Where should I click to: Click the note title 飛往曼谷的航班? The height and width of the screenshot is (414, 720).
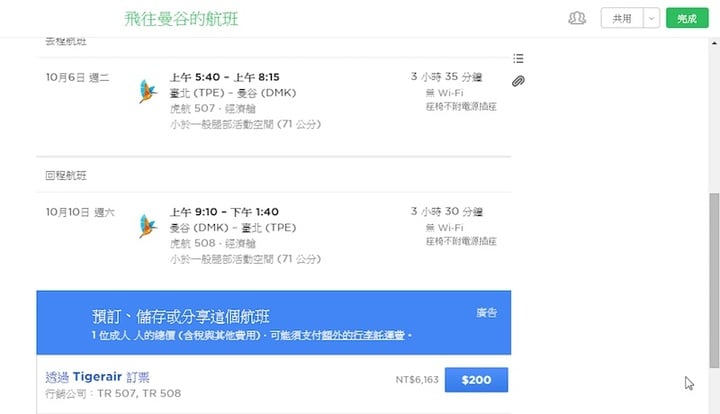tap(182, 19)
